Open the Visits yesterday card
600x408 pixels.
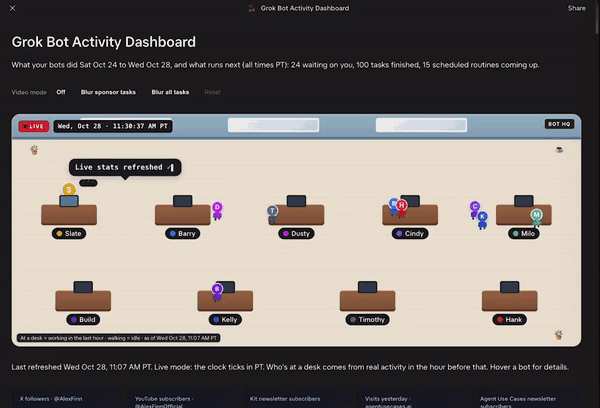pos(412,399)
